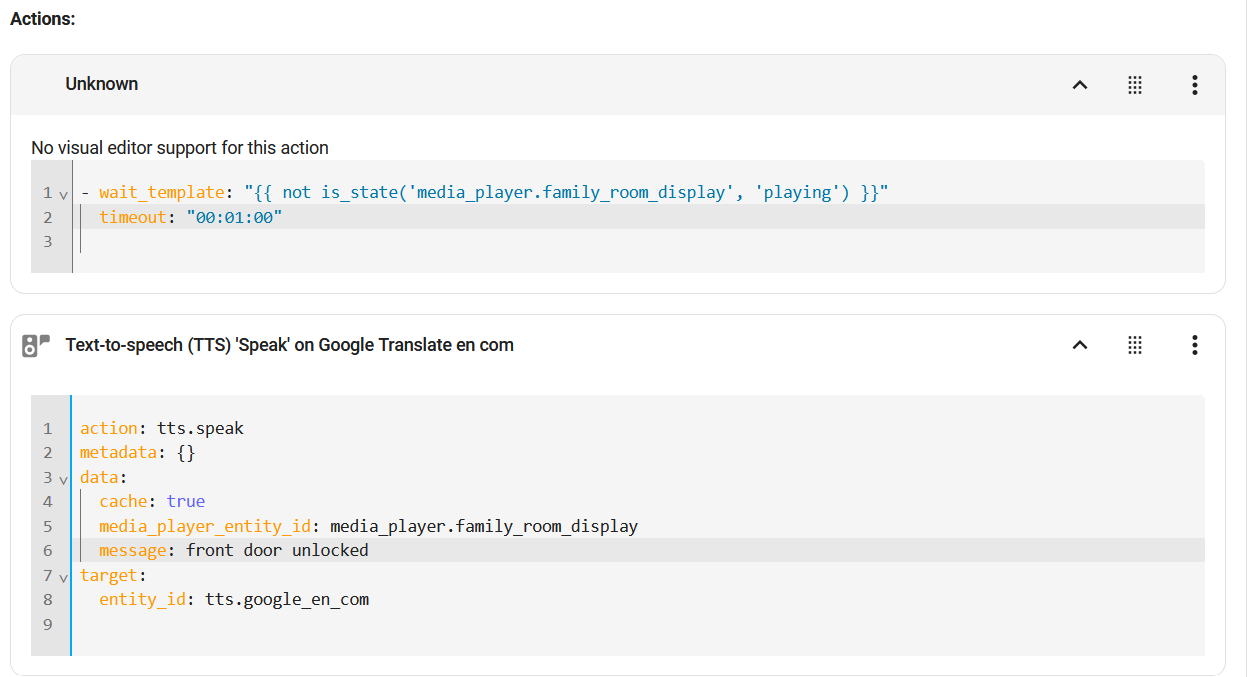Click the 'cache: true' line
The width and height of the screenshot is (1248, 677).
(x=152, y=502)
